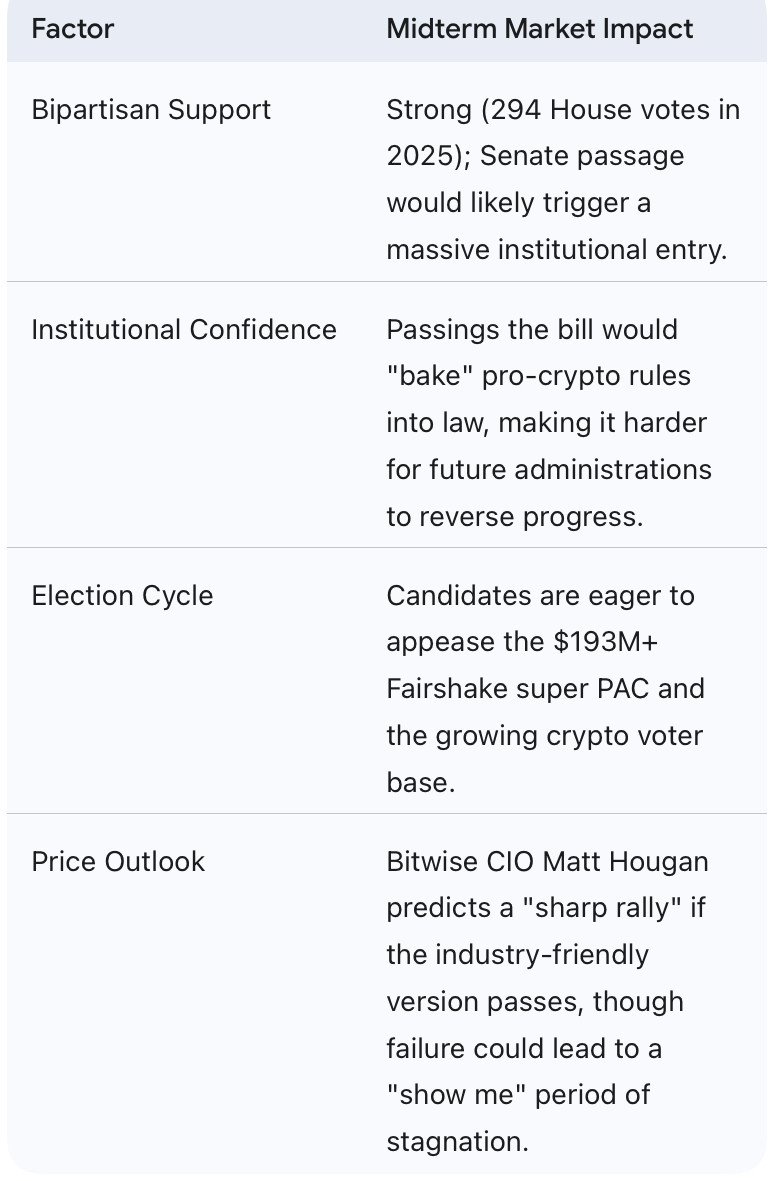This screenshot has height=1181, width=770.
Task: Click the Midterm Market Impact column header
Action: [x=539, y=29]
